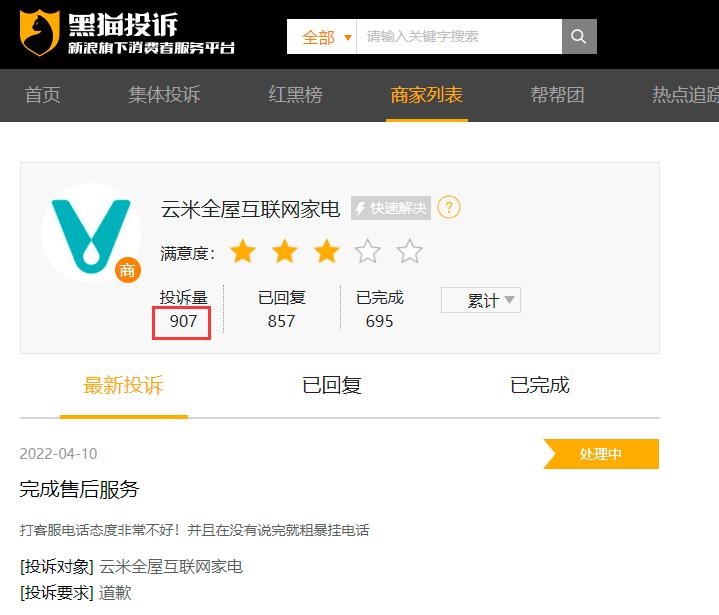The image size is (719, 615).
Task: Switch to 最新投诉 tab
Action: [123, 385]
